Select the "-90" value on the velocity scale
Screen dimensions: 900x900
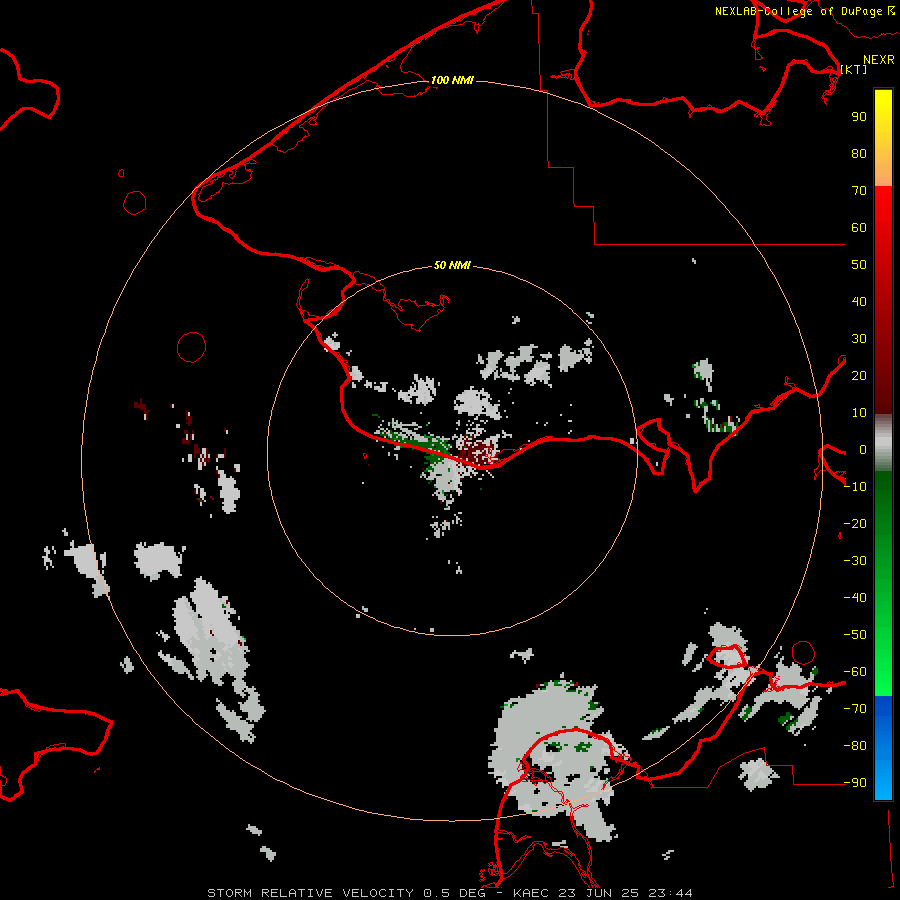click(855, 783)
